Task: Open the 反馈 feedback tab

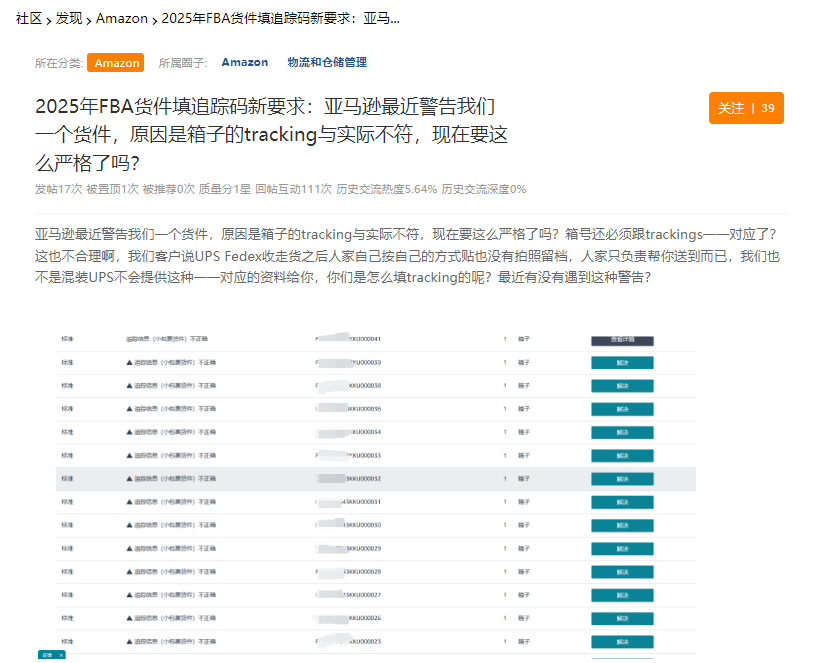Action: click(45, 655)
